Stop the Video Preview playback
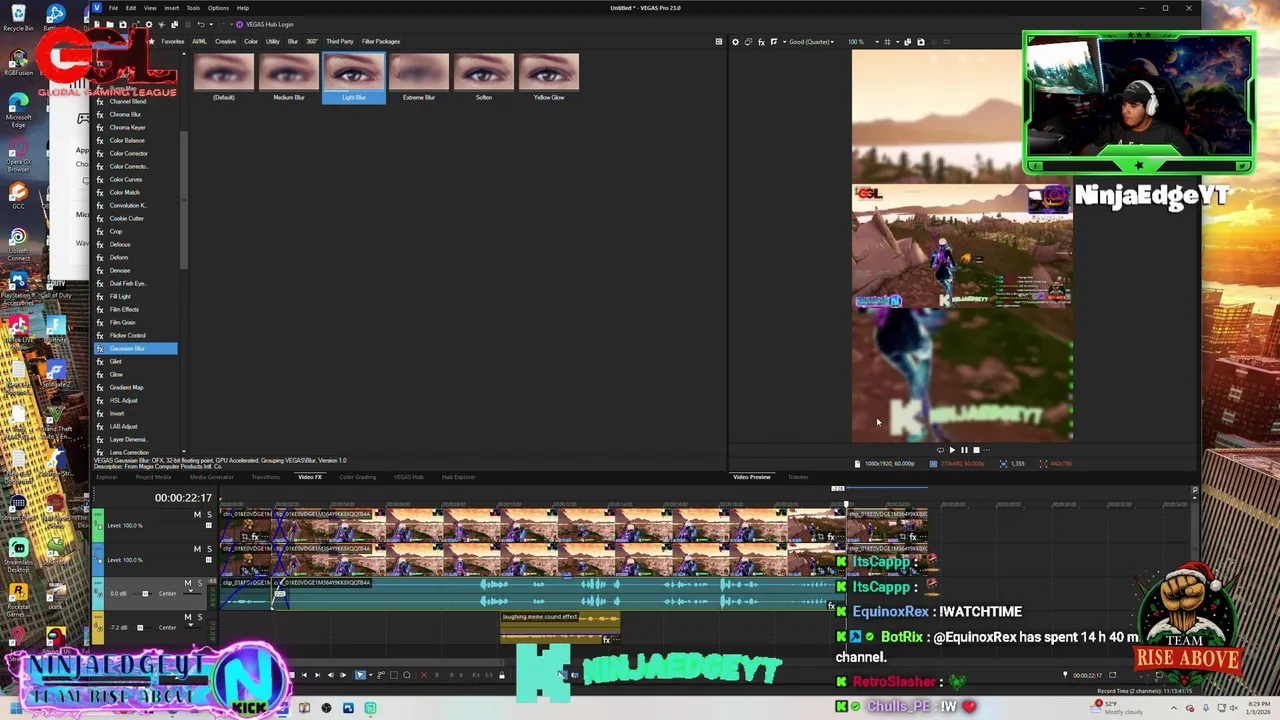This screenshot has width=1280, height=720. tap(977, 450)
